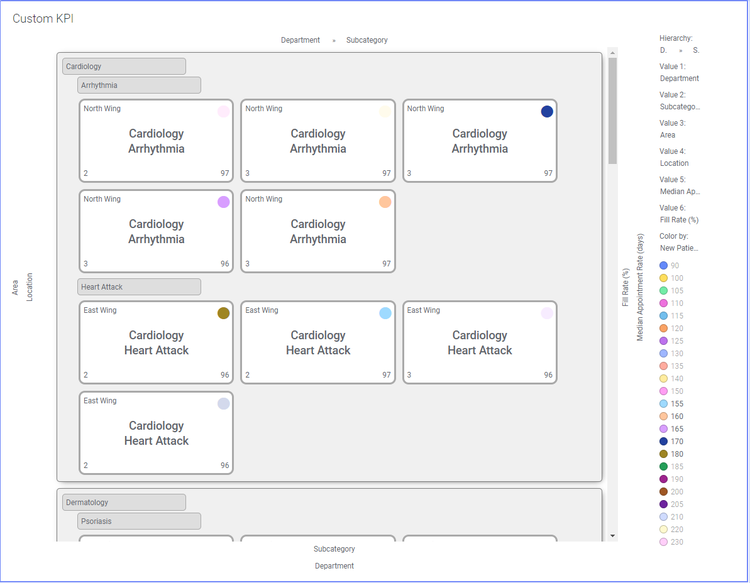Select legend color 105 swatch

coord(663,290)
